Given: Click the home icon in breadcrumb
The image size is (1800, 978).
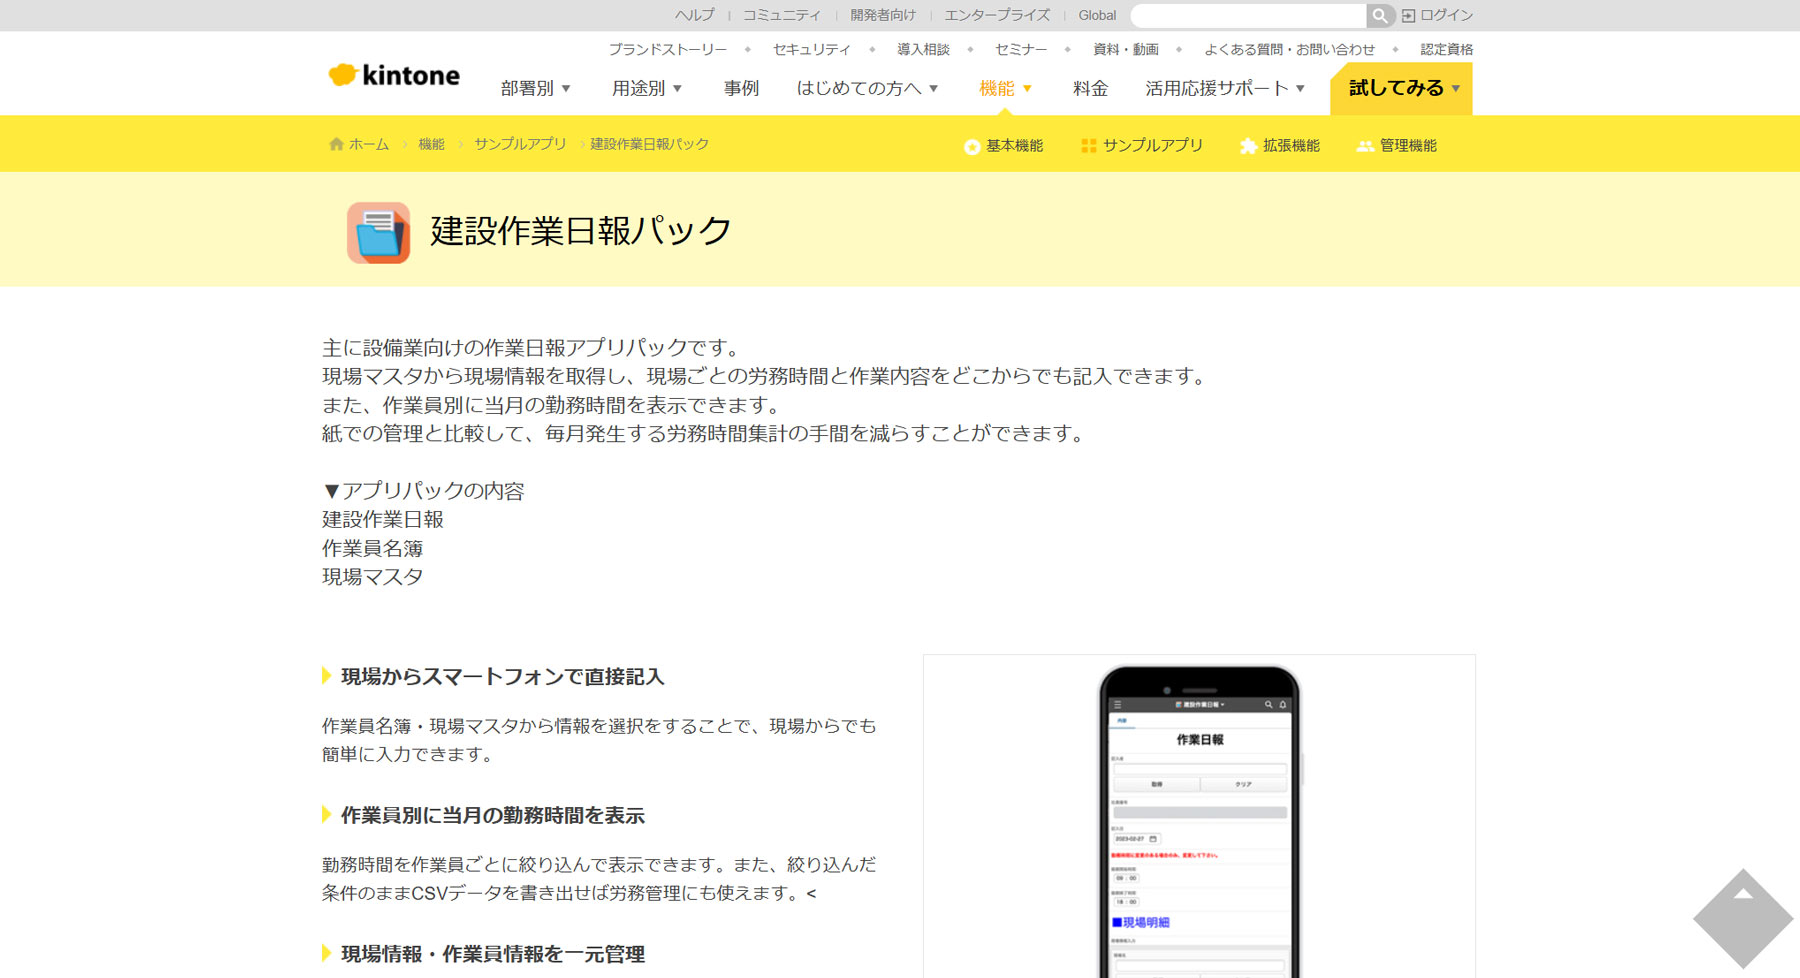Looking at the screenshot, I should coord(336,144).
